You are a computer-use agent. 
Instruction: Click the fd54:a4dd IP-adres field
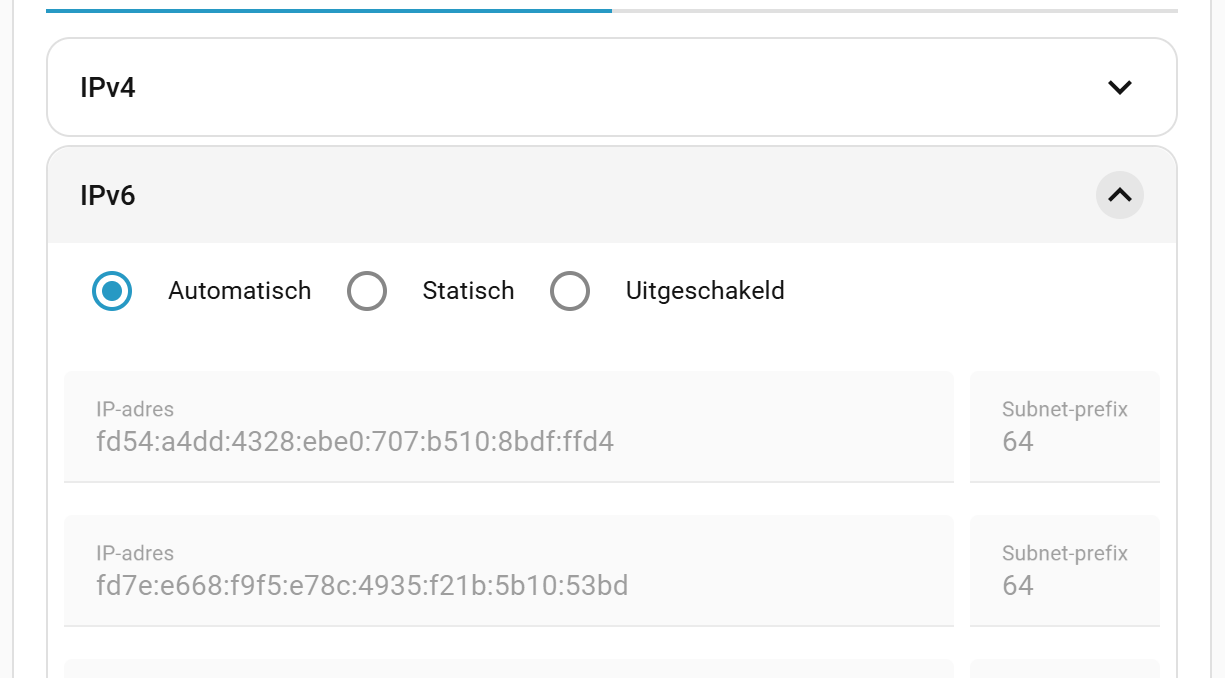[x=508, y=441]
